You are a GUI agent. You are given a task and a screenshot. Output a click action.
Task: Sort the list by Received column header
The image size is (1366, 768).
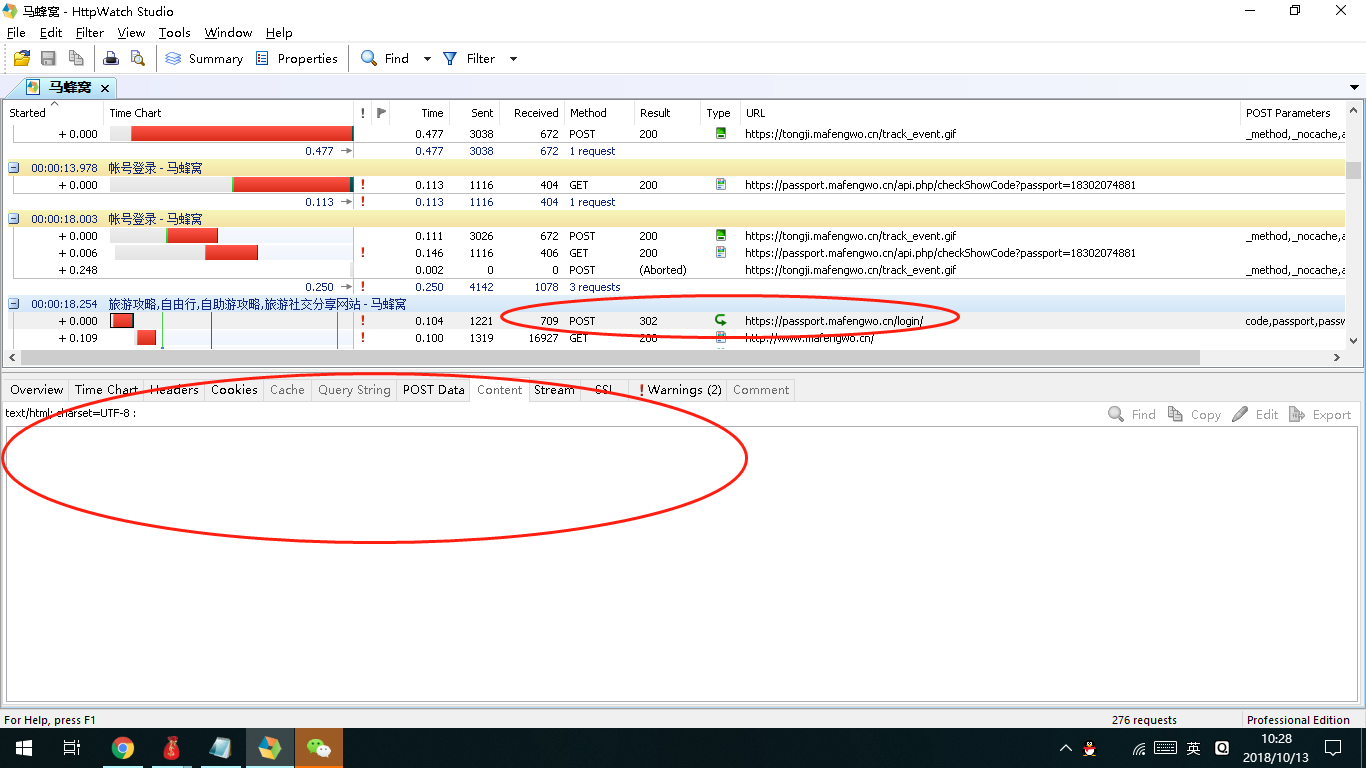click(x=535, y=113)
